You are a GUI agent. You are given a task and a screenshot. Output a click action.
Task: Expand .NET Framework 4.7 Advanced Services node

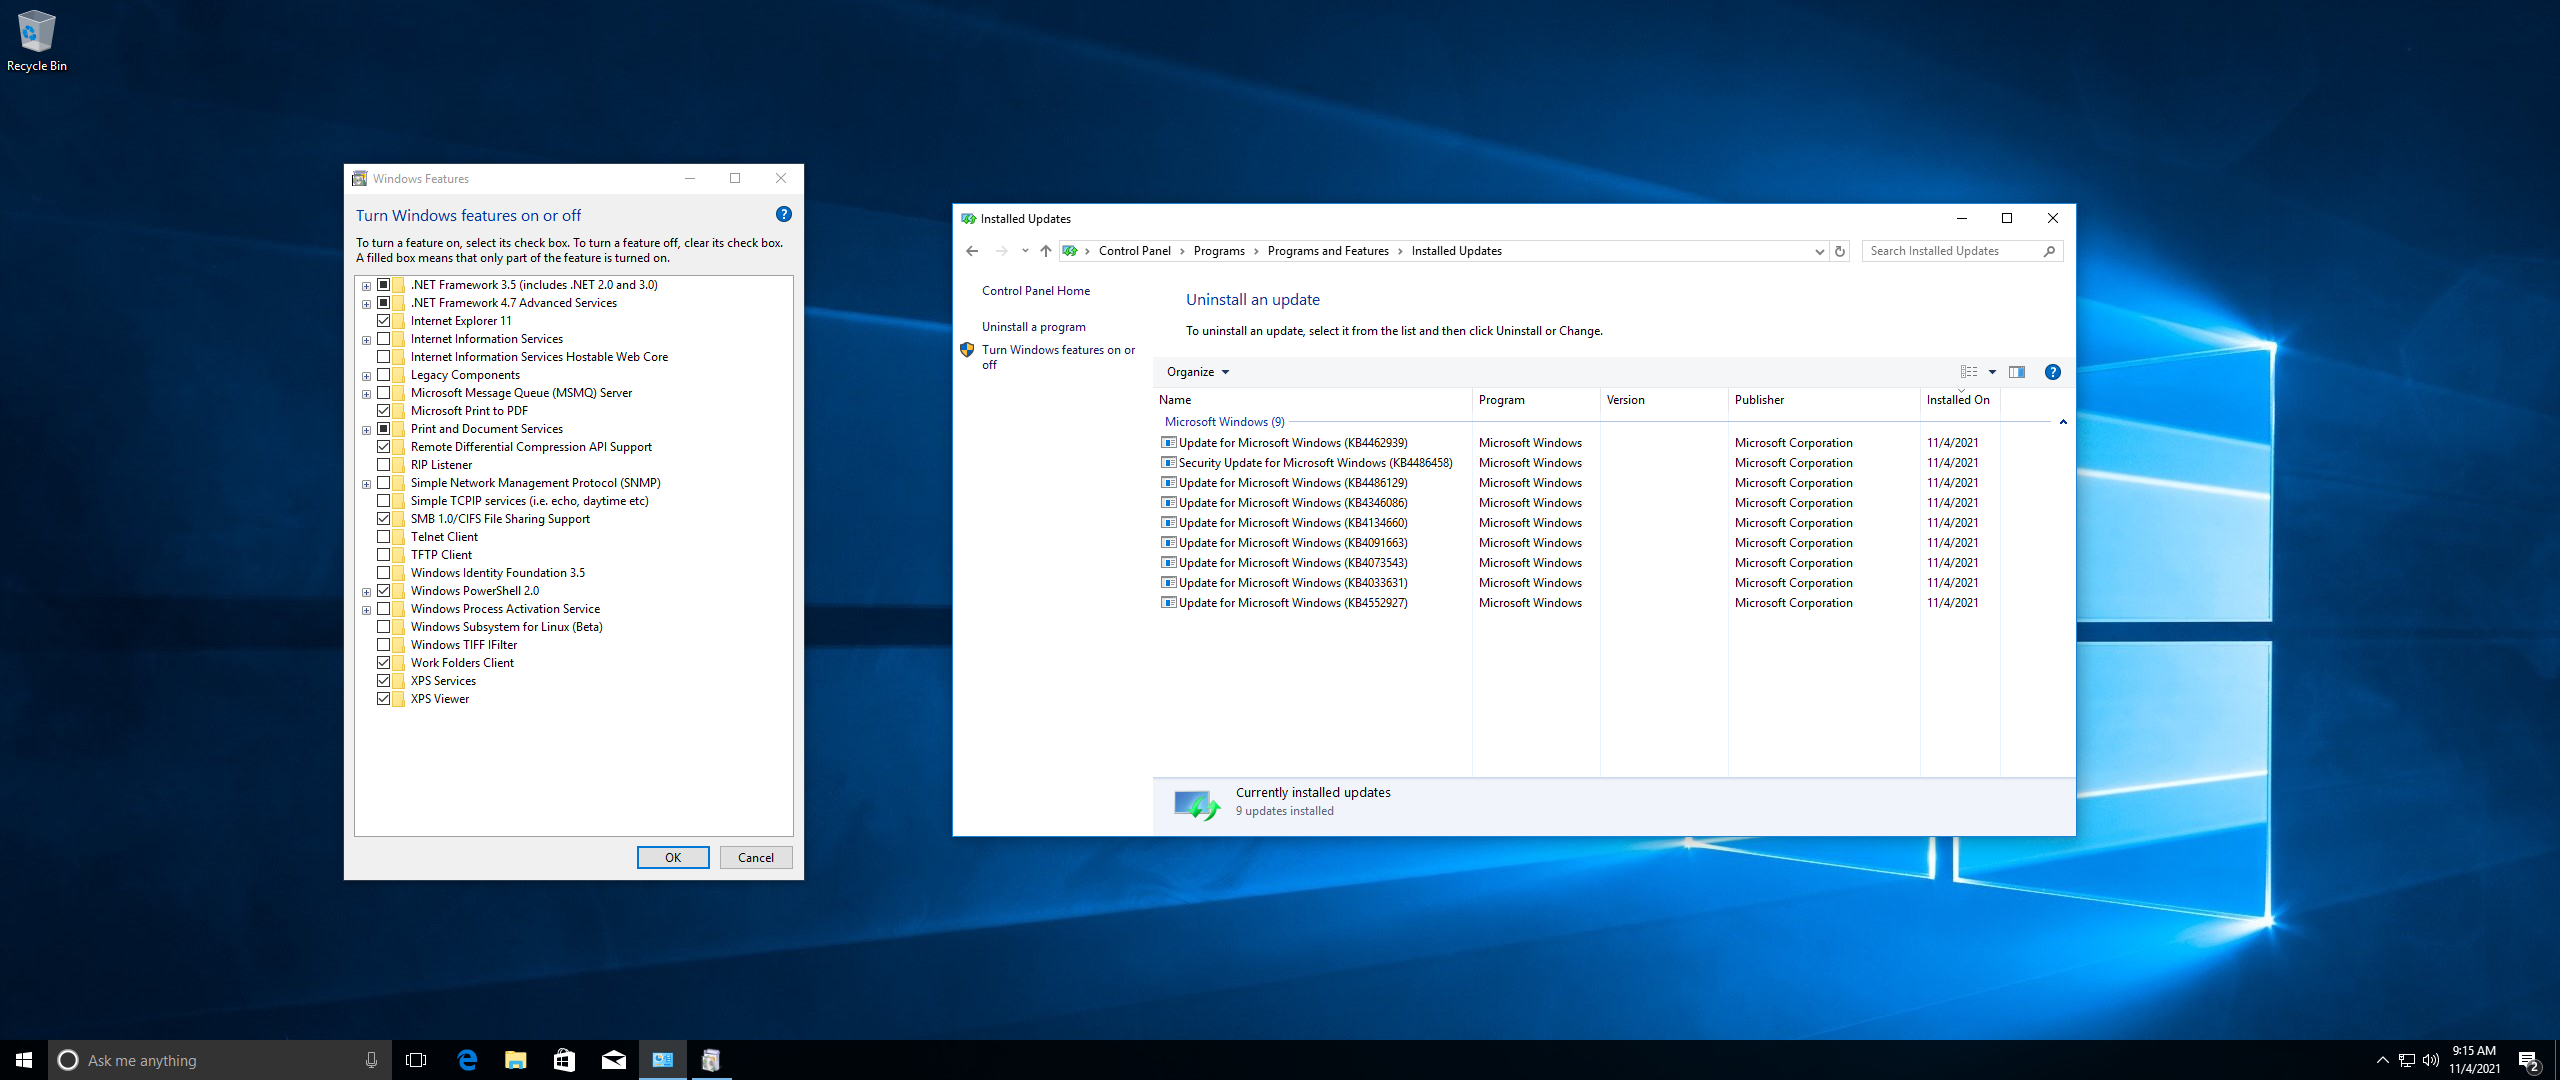pyautogui.click(x=366, y=304)
